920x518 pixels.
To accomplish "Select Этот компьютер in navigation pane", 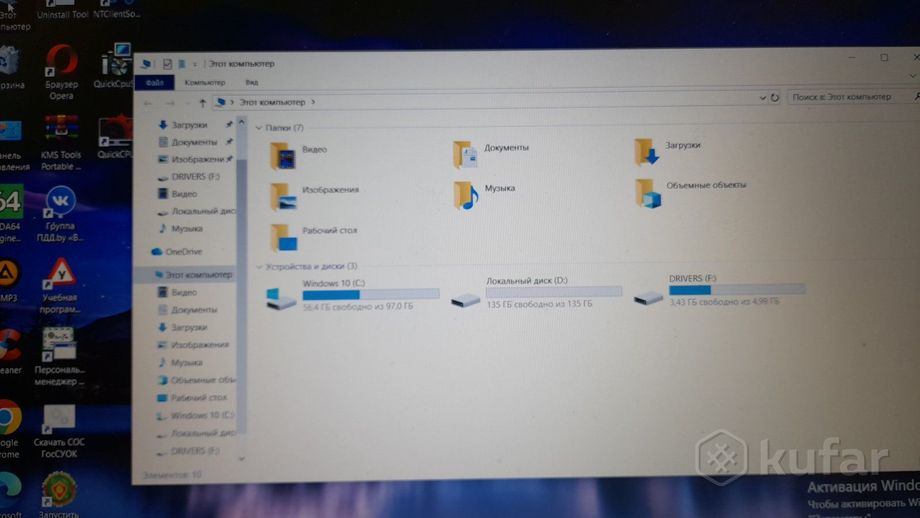I will pyautogui.click(x=193, y=275).
